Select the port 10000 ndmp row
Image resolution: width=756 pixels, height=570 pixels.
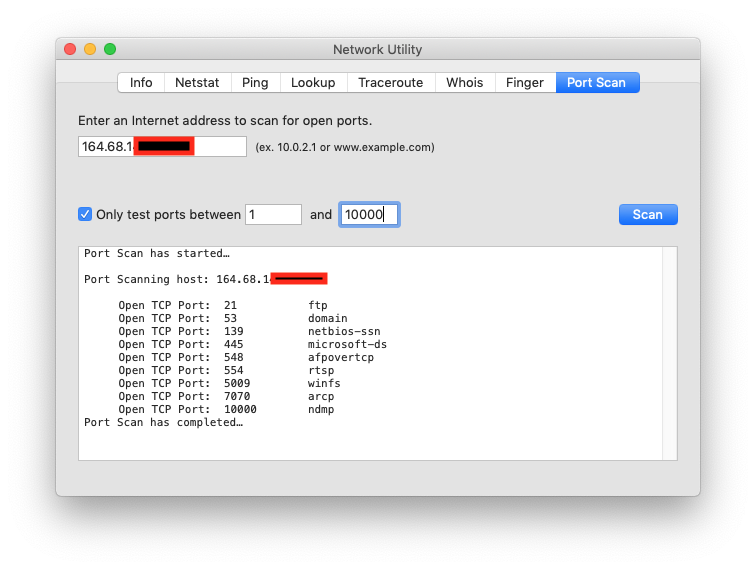point(226,409)
